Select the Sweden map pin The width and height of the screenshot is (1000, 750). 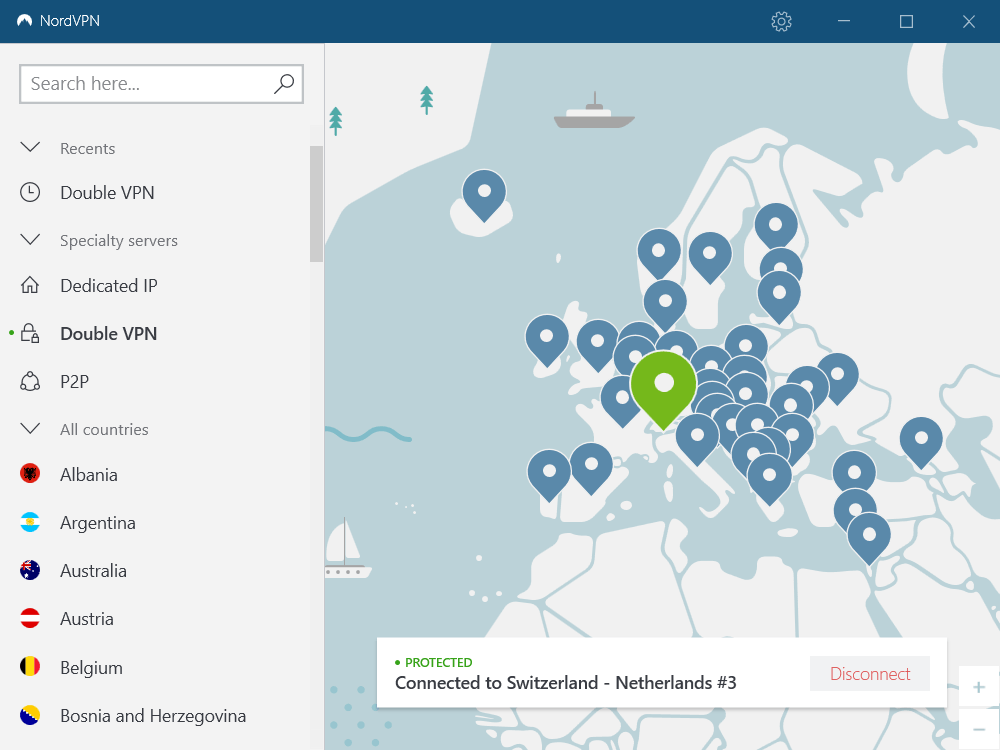point(710,257)
